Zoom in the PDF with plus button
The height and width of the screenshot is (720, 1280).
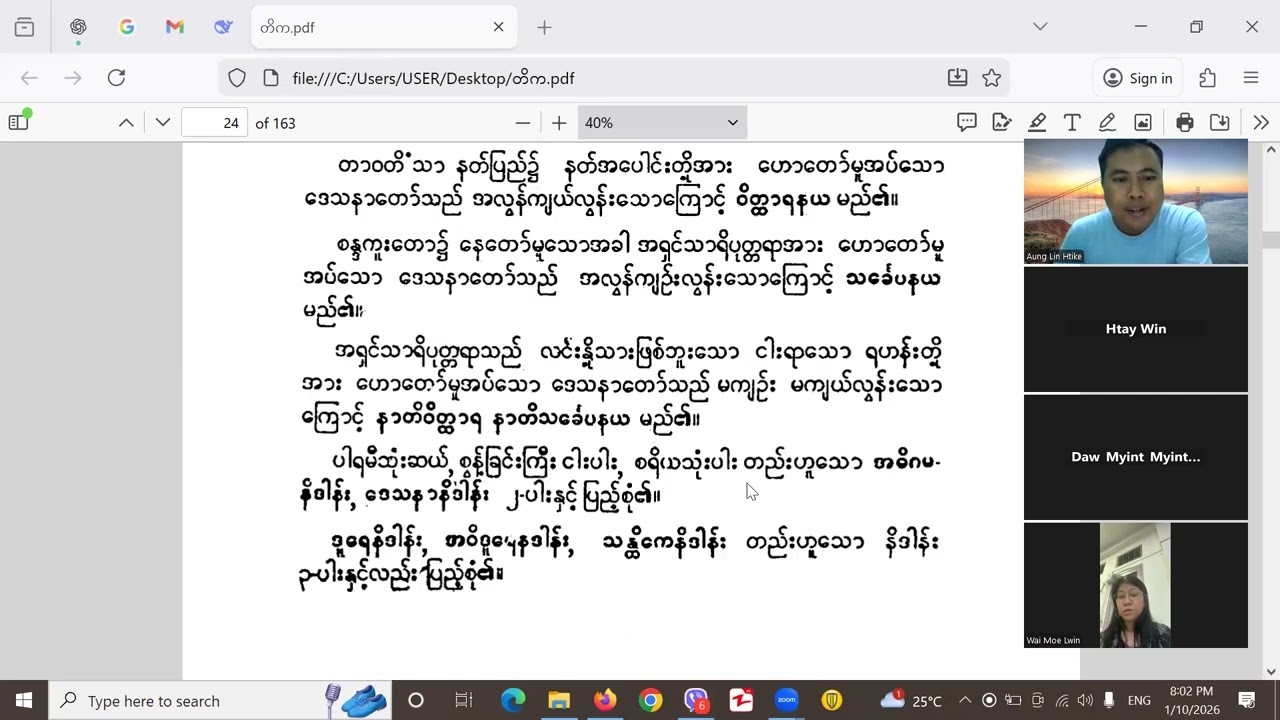(559, 122)
